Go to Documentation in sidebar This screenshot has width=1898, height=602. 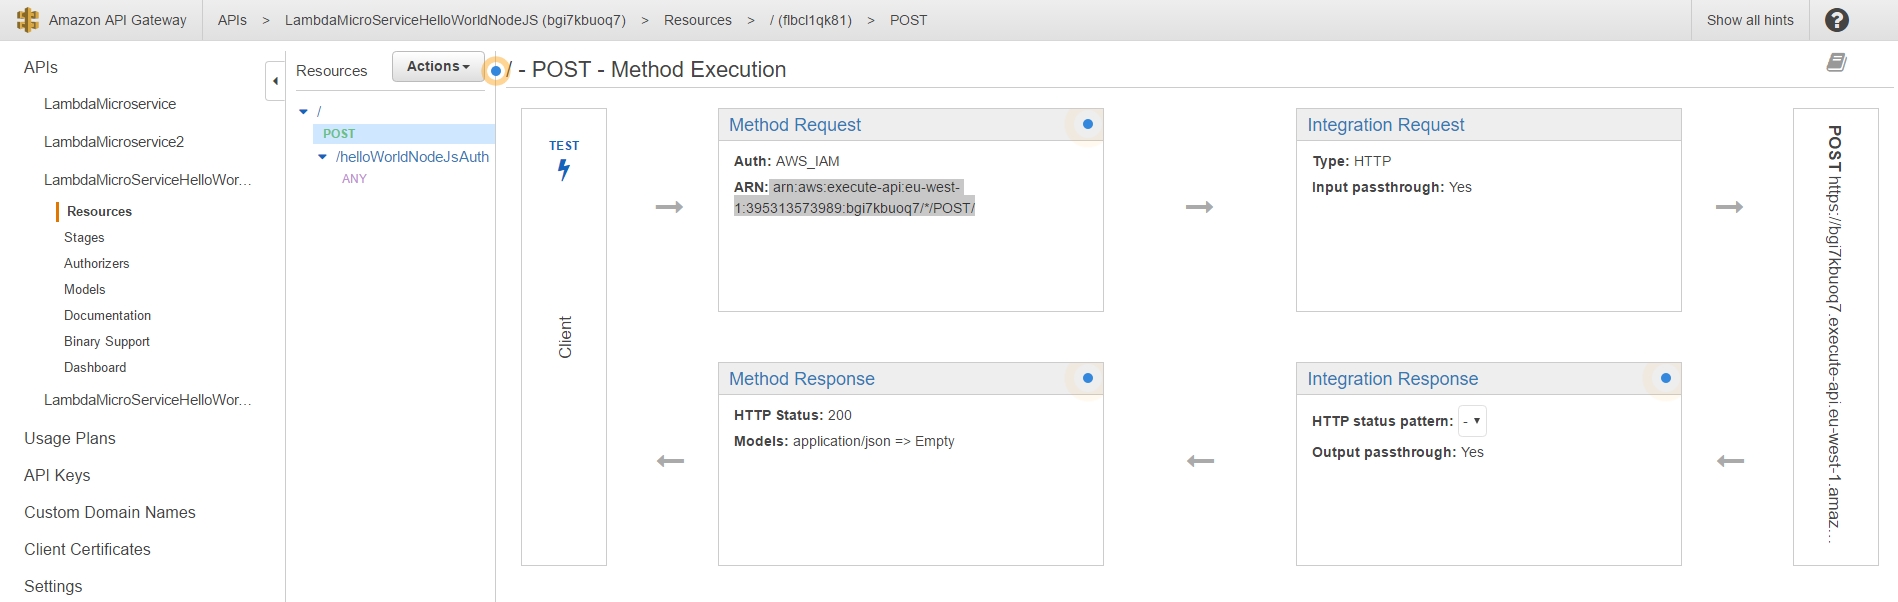point(108,316)
